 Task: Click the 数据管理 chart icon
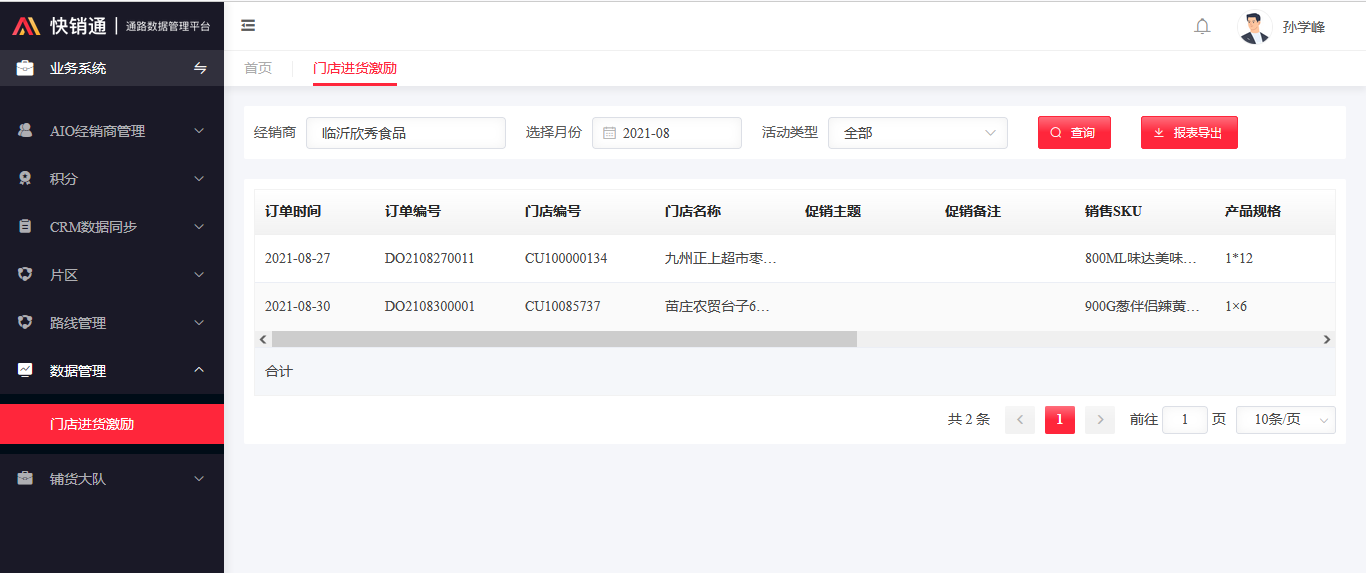(x=25, y=370)
